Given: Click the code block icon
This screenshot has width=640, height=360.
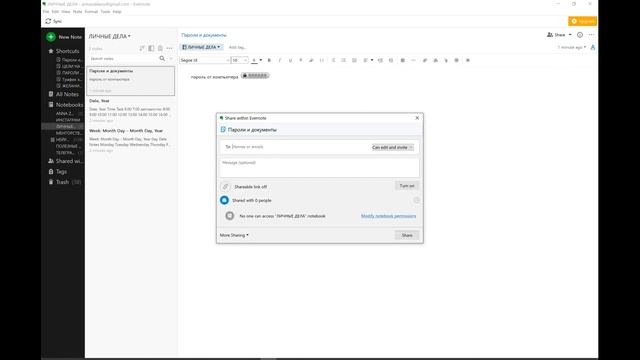Looking at the screenshot, I should tap(322, 60).
